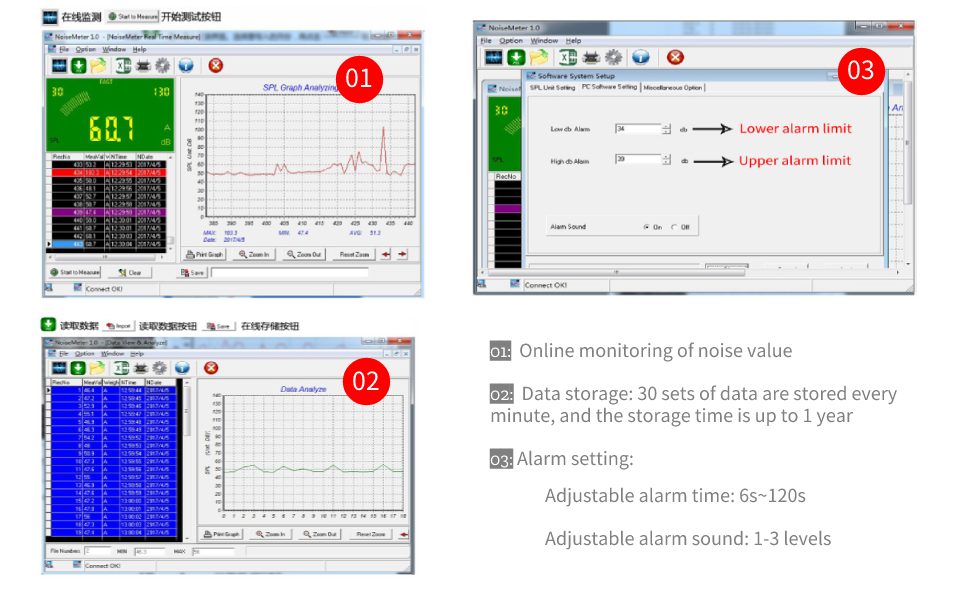The height and width of the screenshot is (600, 970).
Task: Click the gear icon in the System Setup screenshot toolbar
Action: [x=613, y=58]
